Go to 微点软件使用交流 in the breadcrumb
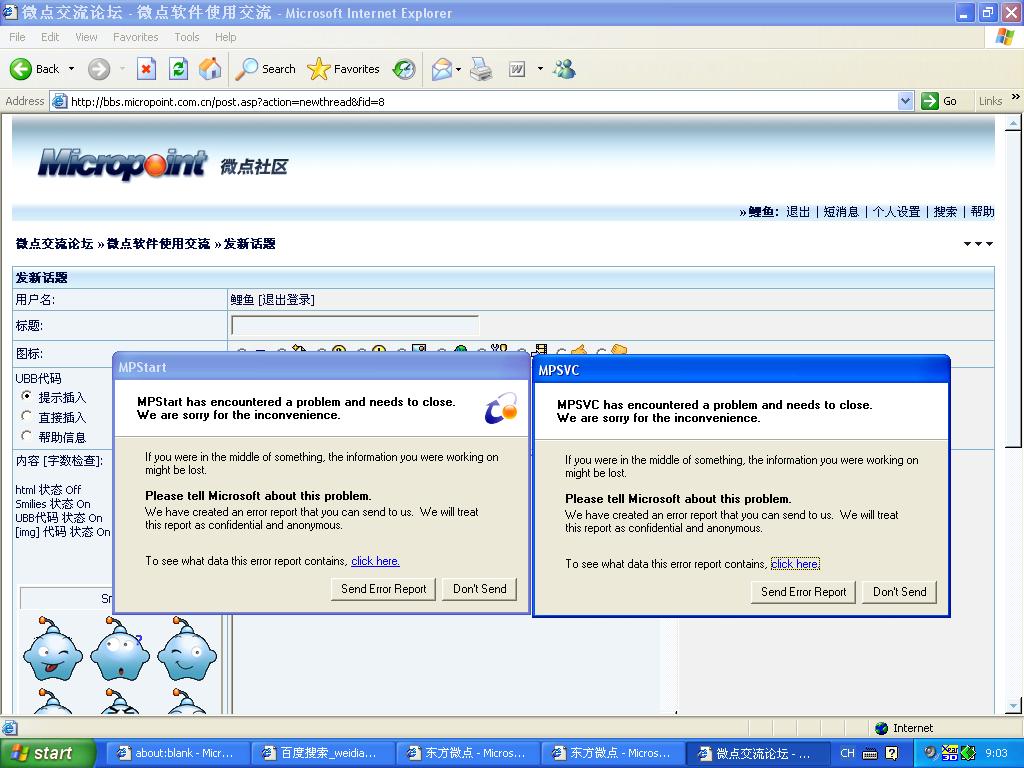Viewport: 1024px width, 768px height. coord(159,244)
